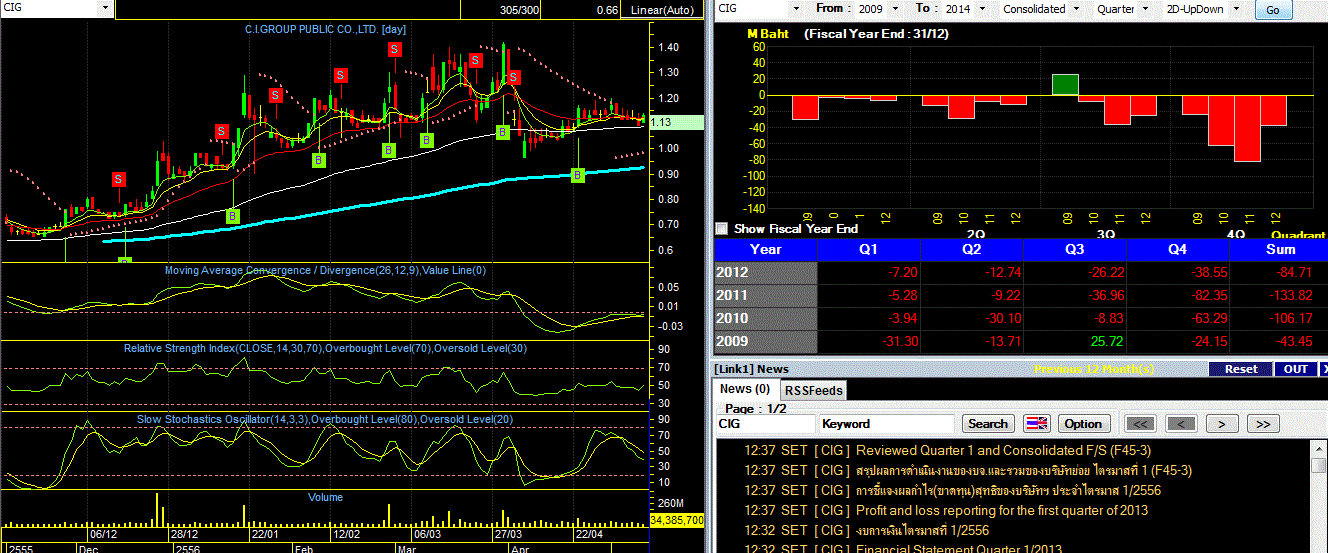Go to first news page with << button
Image resolution: width=1328 pixels, height=553 pixels.
pyautogui.click(x=1142, y=424)
